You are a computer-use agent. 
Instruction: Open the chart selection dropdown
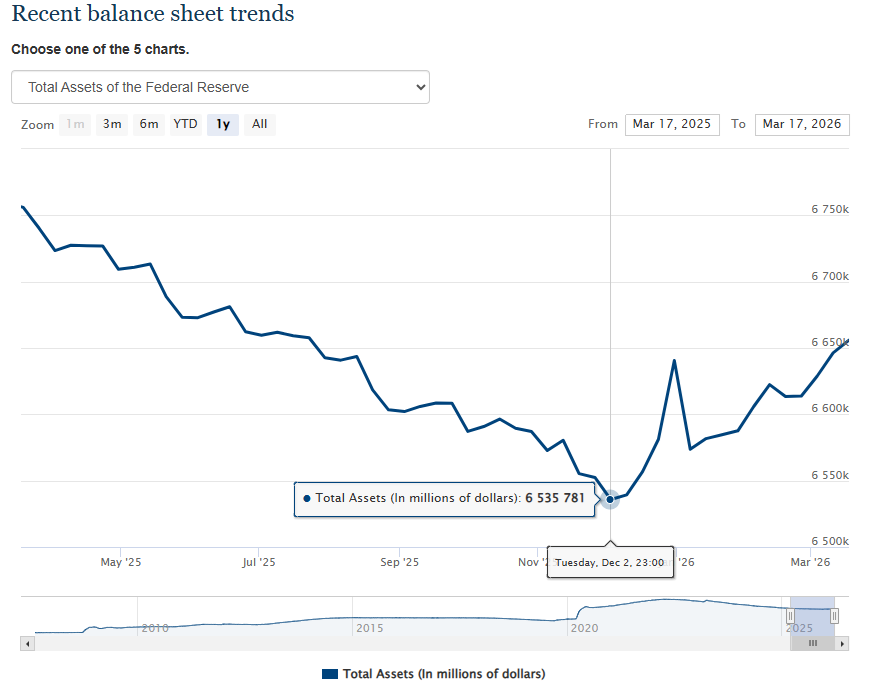(x=220, y=87)
